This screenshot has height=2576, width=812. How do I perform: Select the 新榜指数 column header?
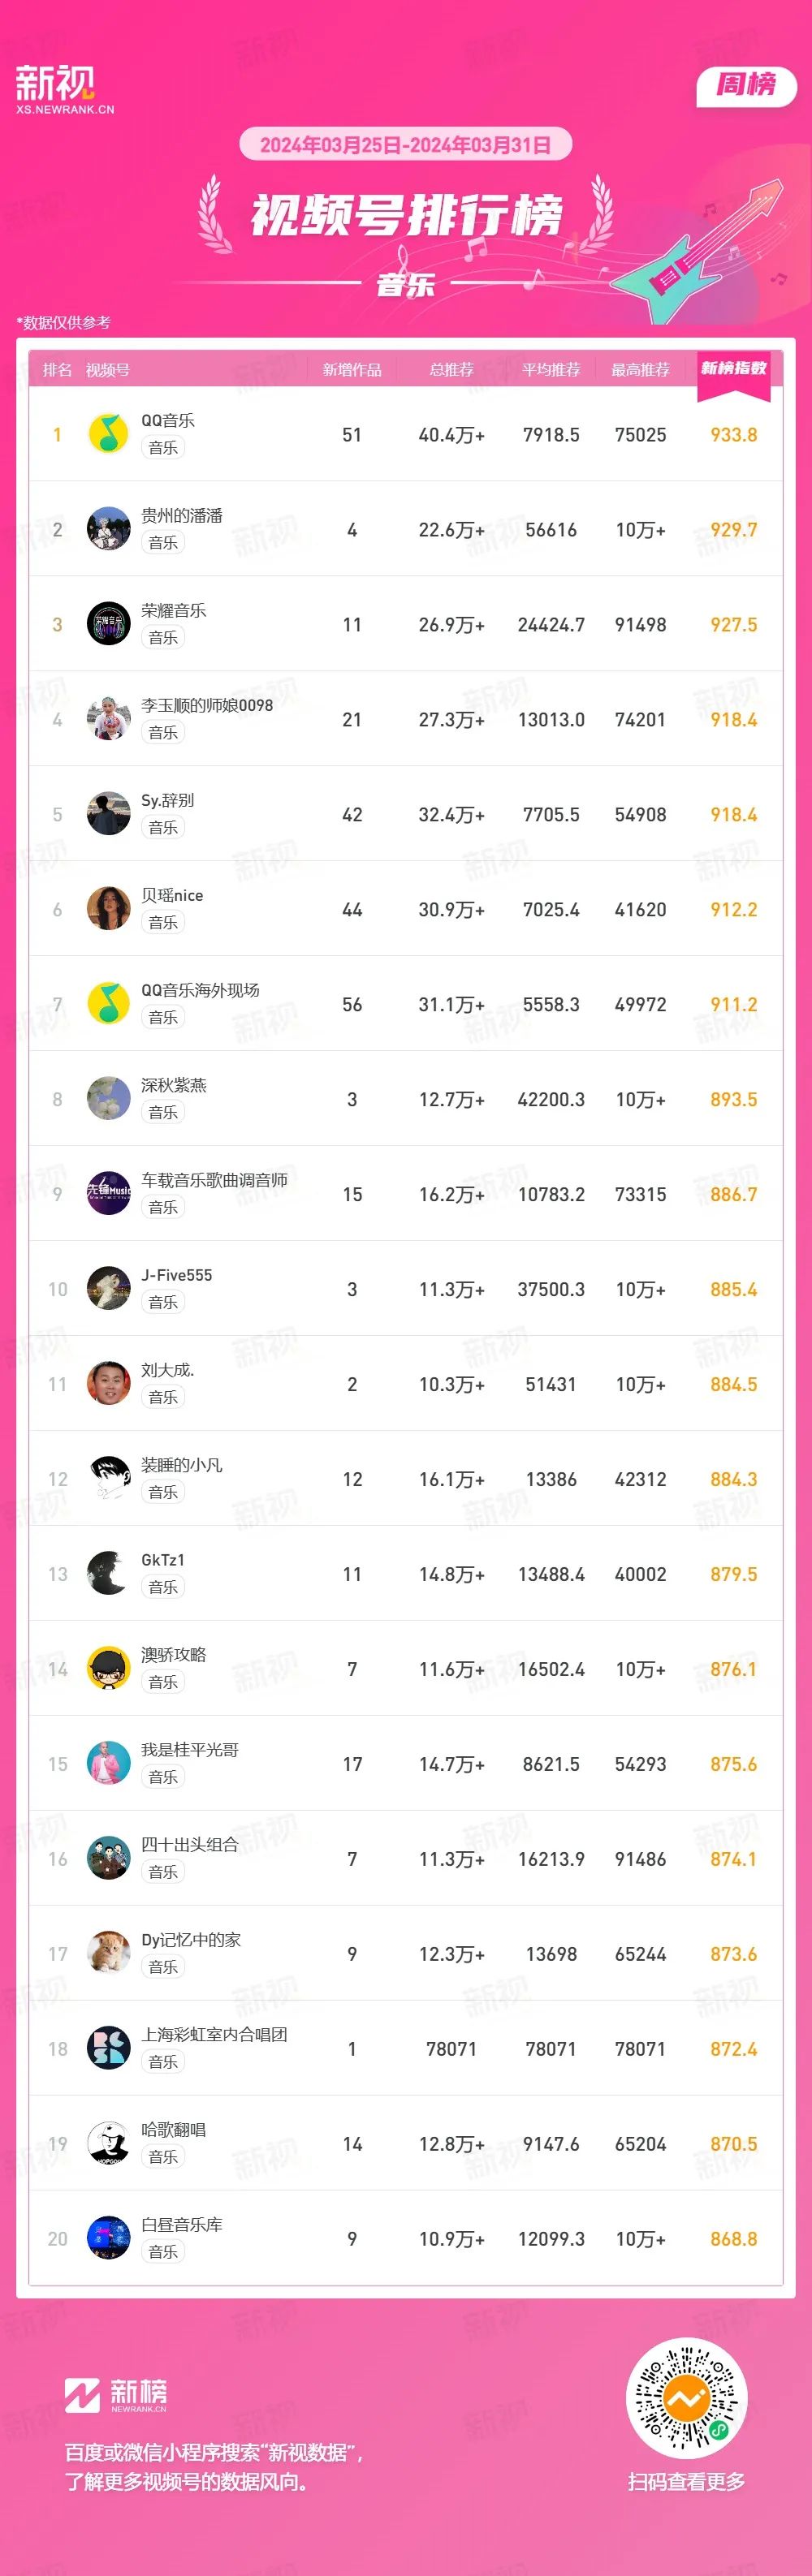coord(733,369)
